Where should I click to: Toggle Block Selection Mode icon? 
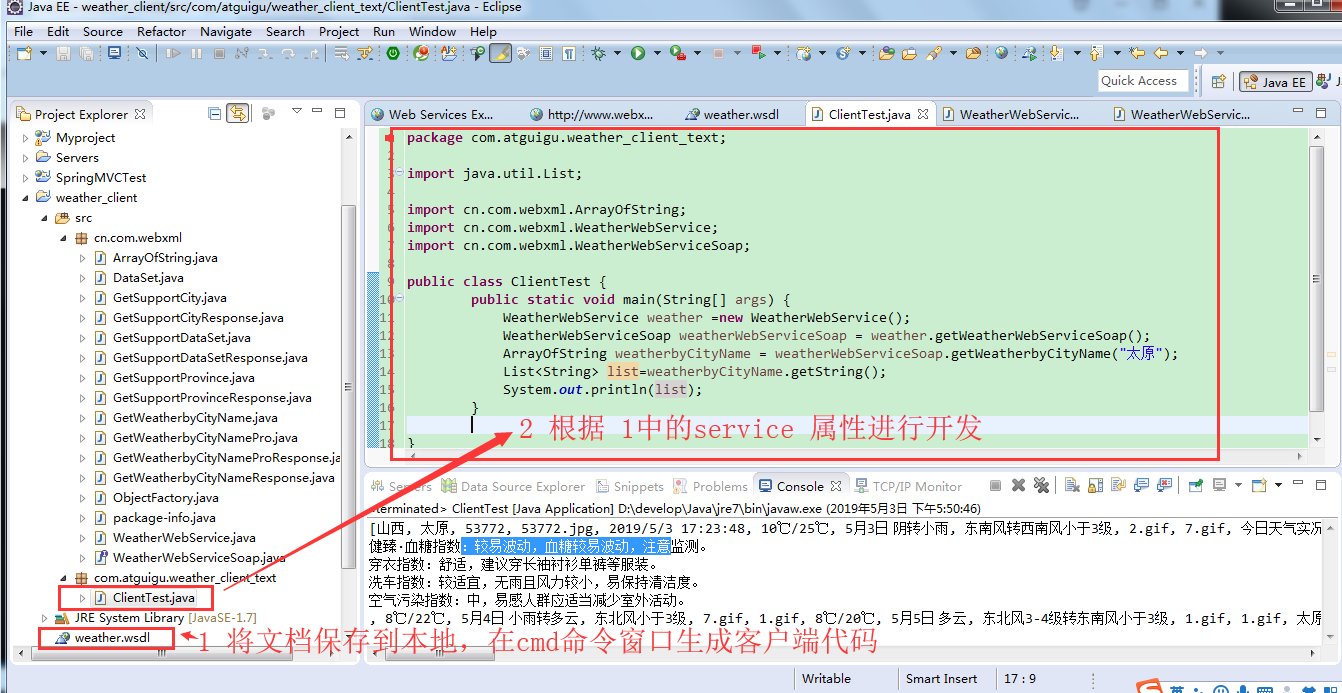[546, 53]
